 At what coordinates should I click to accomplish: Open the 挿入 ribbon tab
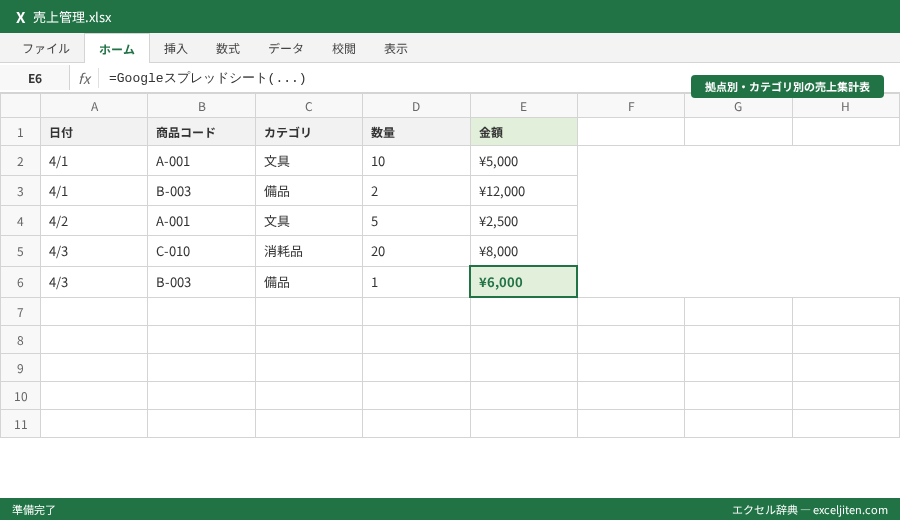coord(176,49)
